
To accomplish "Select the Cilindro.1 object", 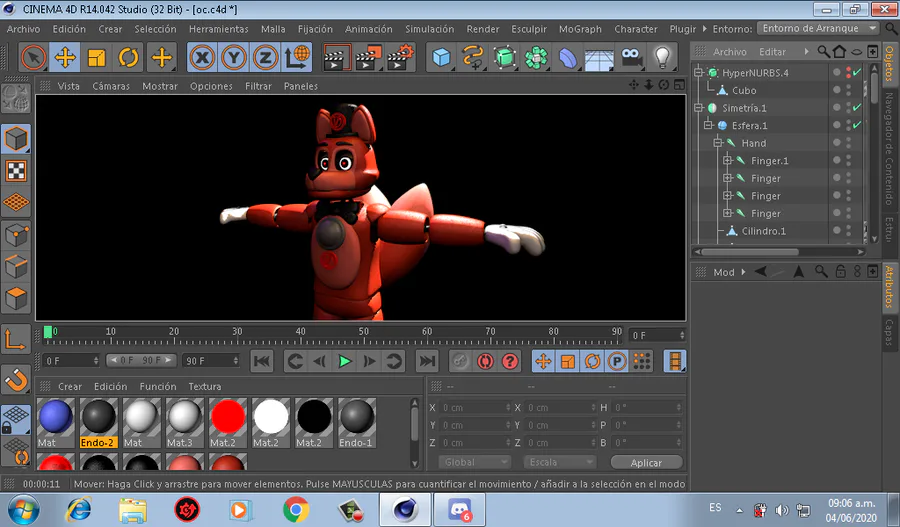I will pyautogui.click(x=763, y=231).
